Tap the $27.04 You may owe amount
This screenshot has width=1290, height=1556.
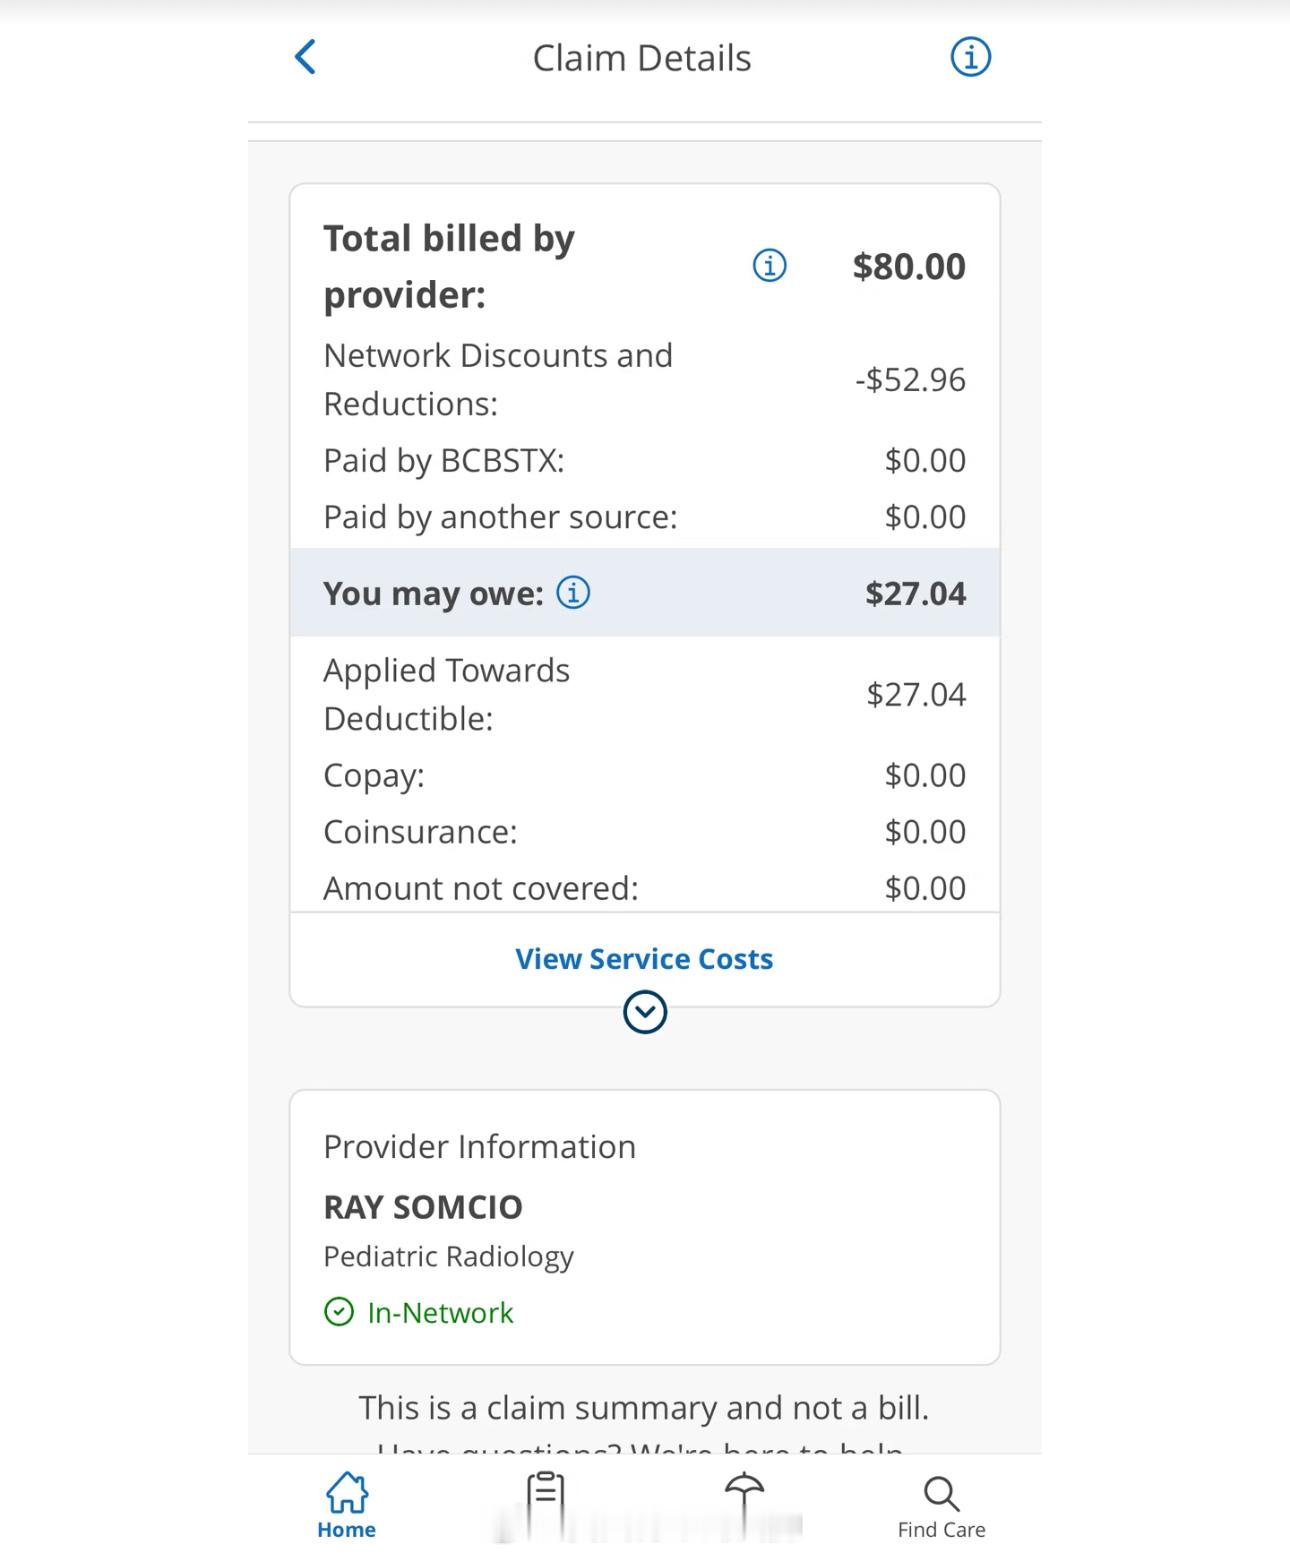click(915, 593)
